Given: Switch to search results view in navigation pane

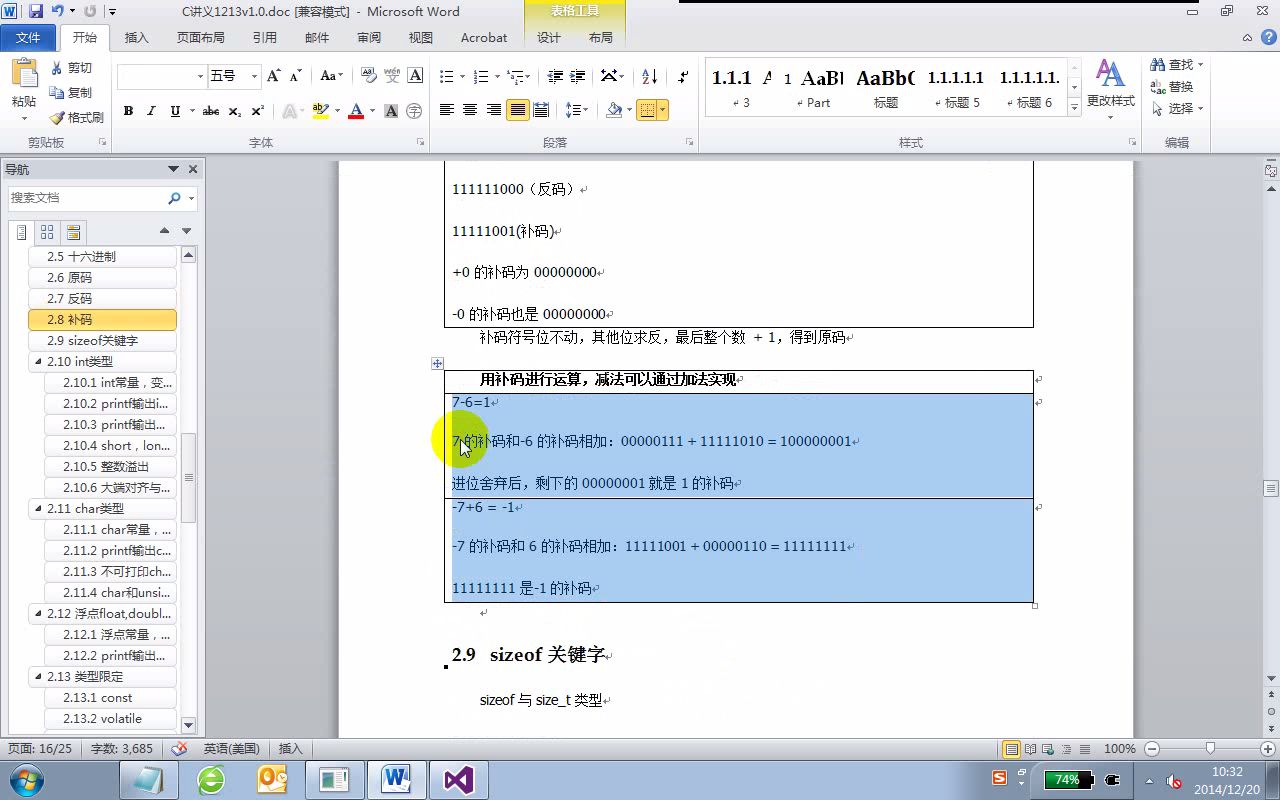Looking at the screenshot, I should pyautogui.click(x=73, y=232).
